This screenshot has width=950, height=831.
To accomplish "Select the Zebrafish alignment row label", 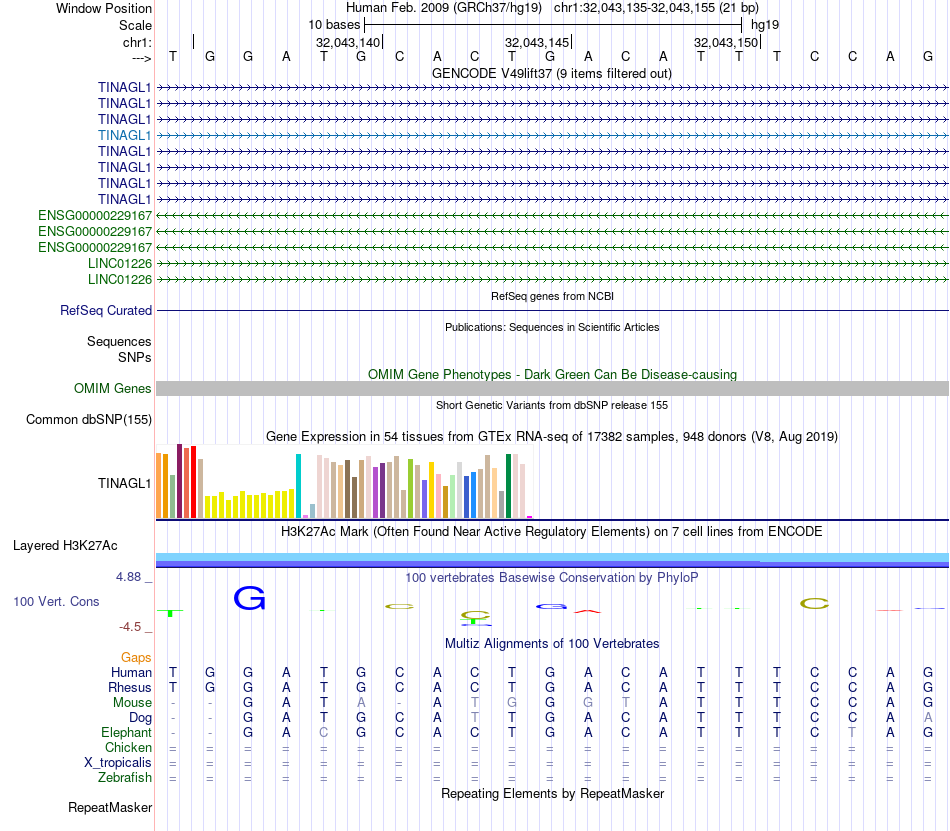I will tap(125, 777).
